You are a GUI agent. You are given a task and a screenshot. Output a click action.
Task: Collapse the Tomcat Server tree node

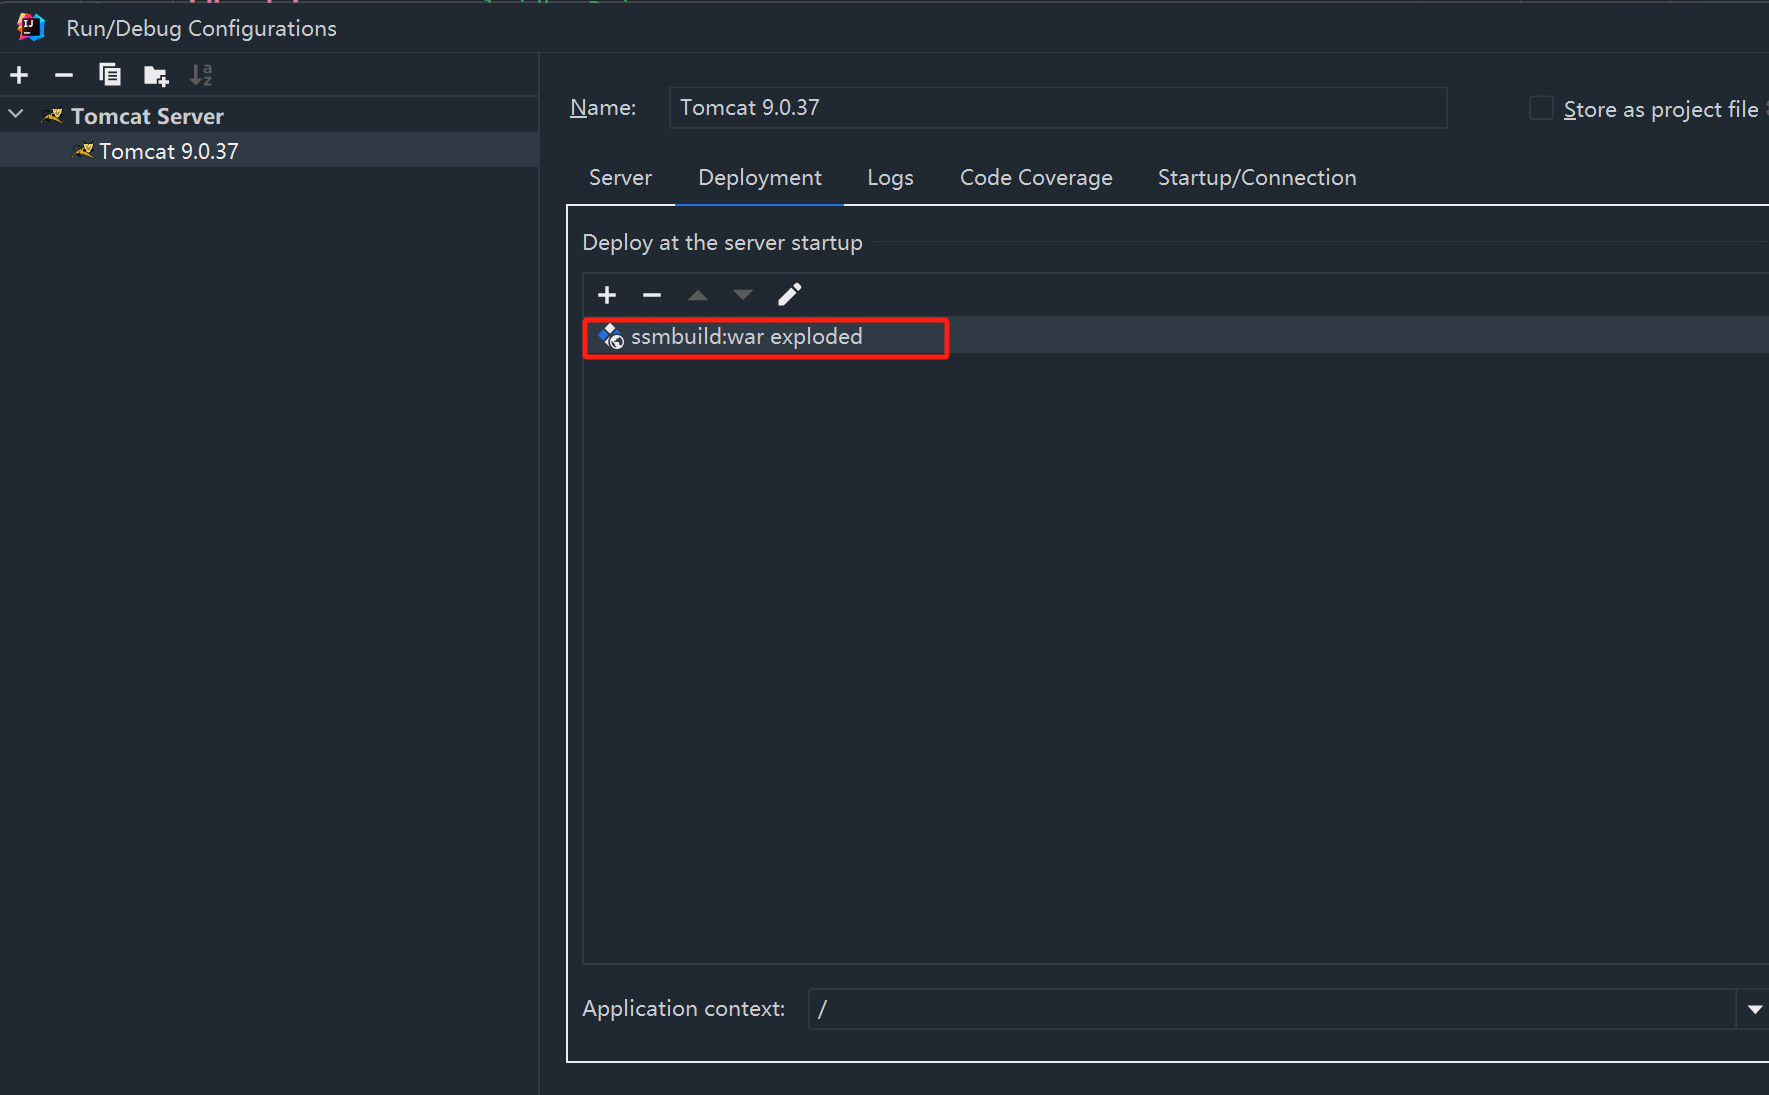(16, 115)
